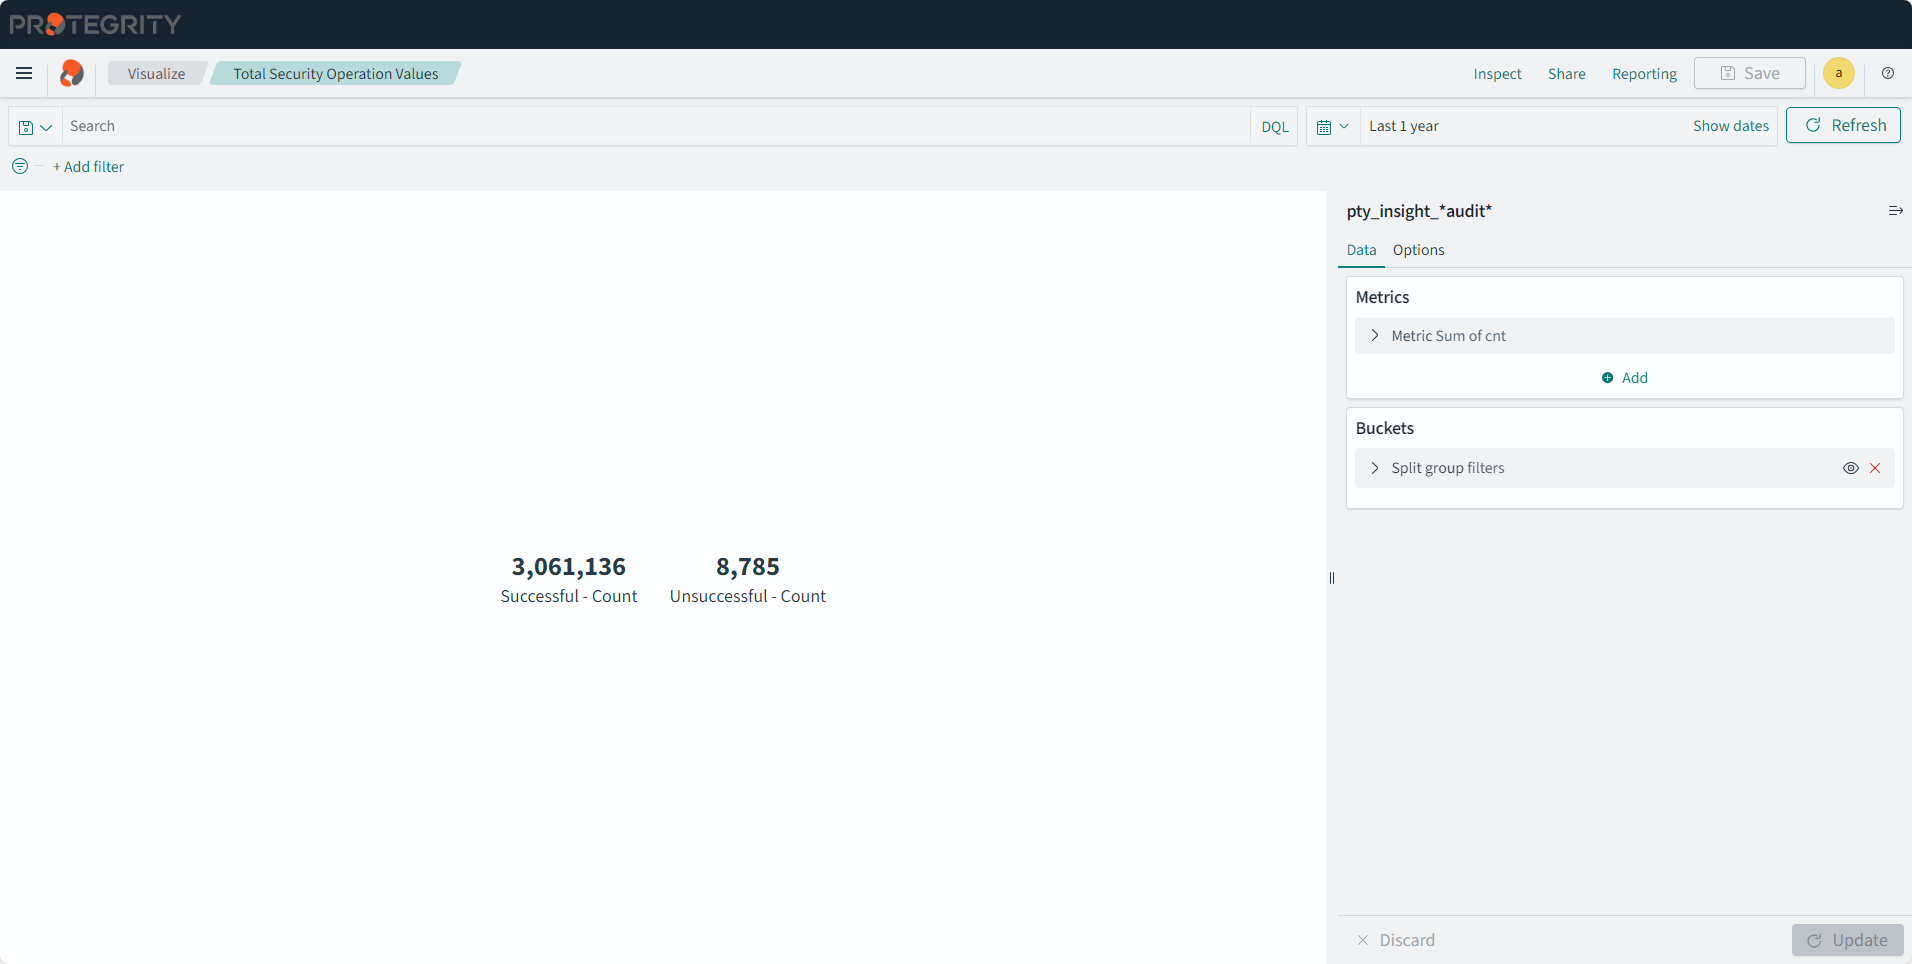Click the Show dates link
The width and height of the screenshot is (1912, 964).
click(1730, 126)
